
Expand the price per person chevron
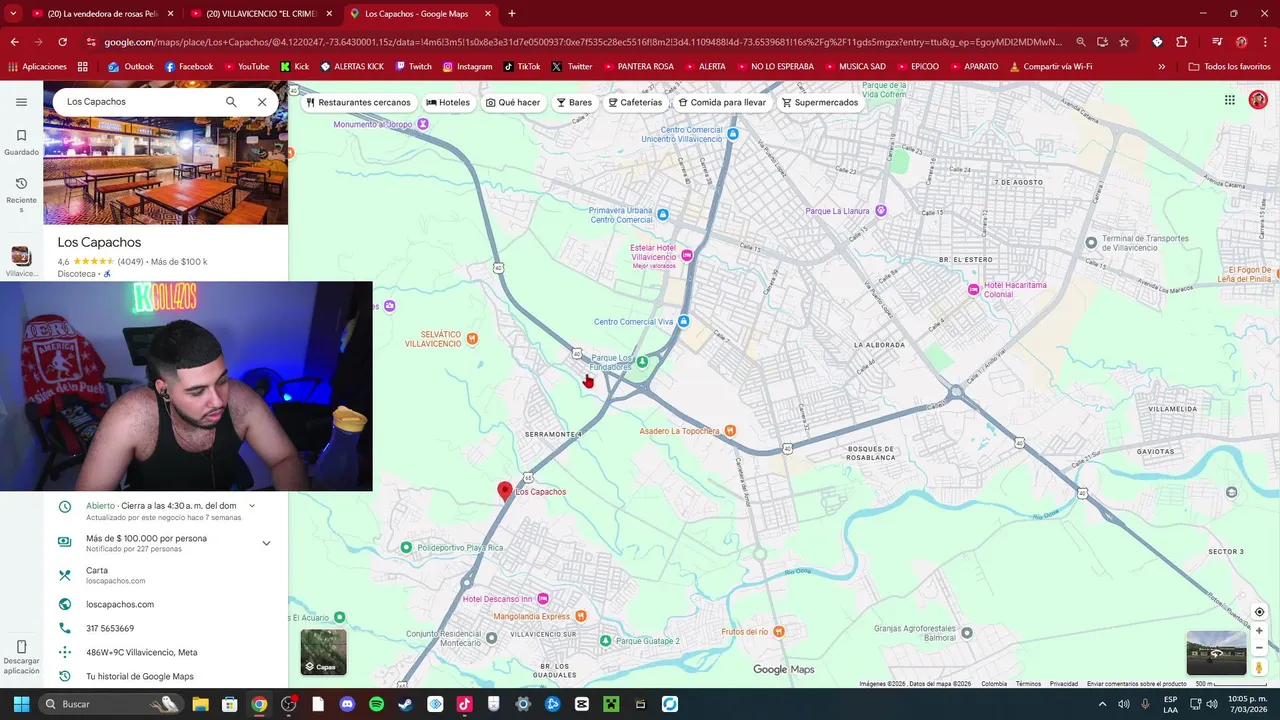pyautogui.click(x=266, y=543)
